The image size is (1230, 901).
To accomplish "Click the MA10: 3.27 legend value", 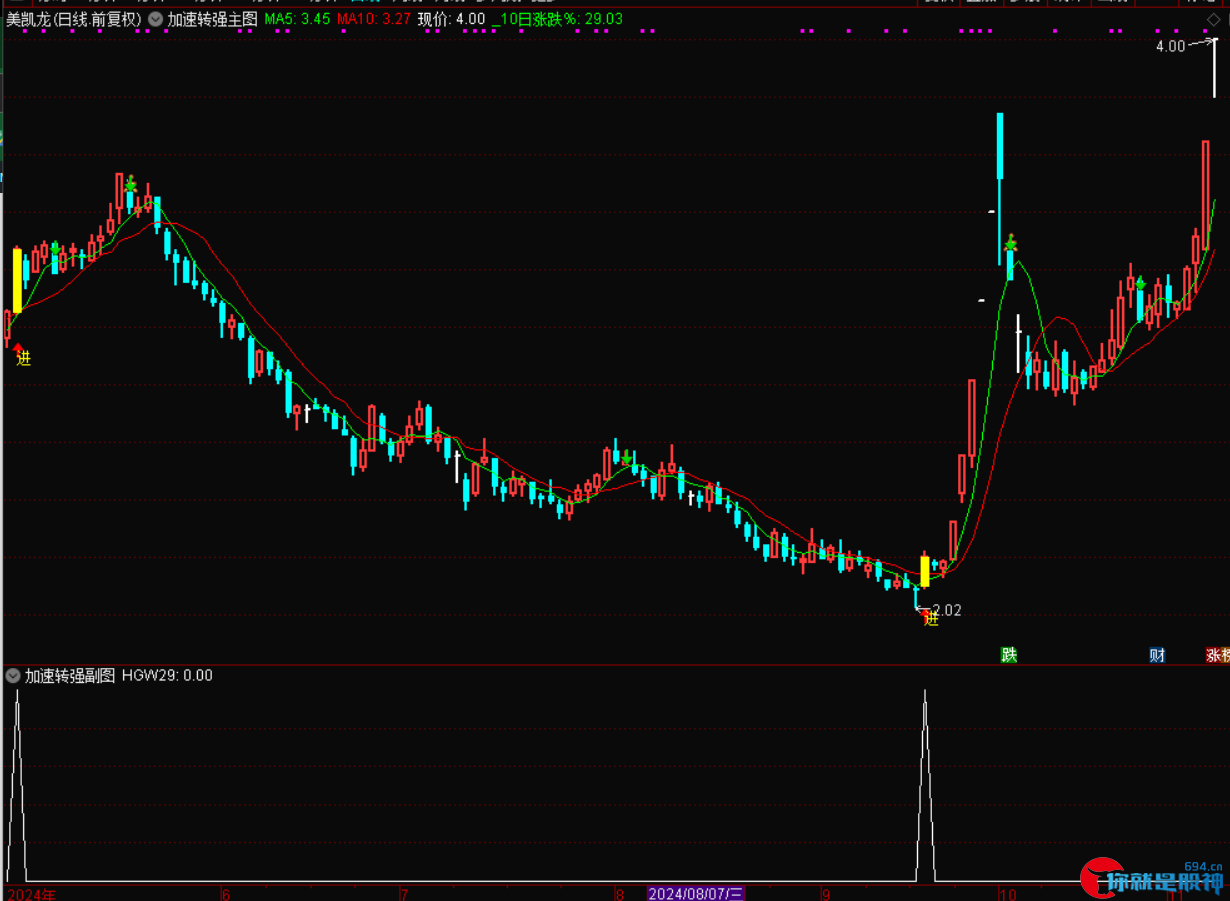I will [x=372, y=19].
